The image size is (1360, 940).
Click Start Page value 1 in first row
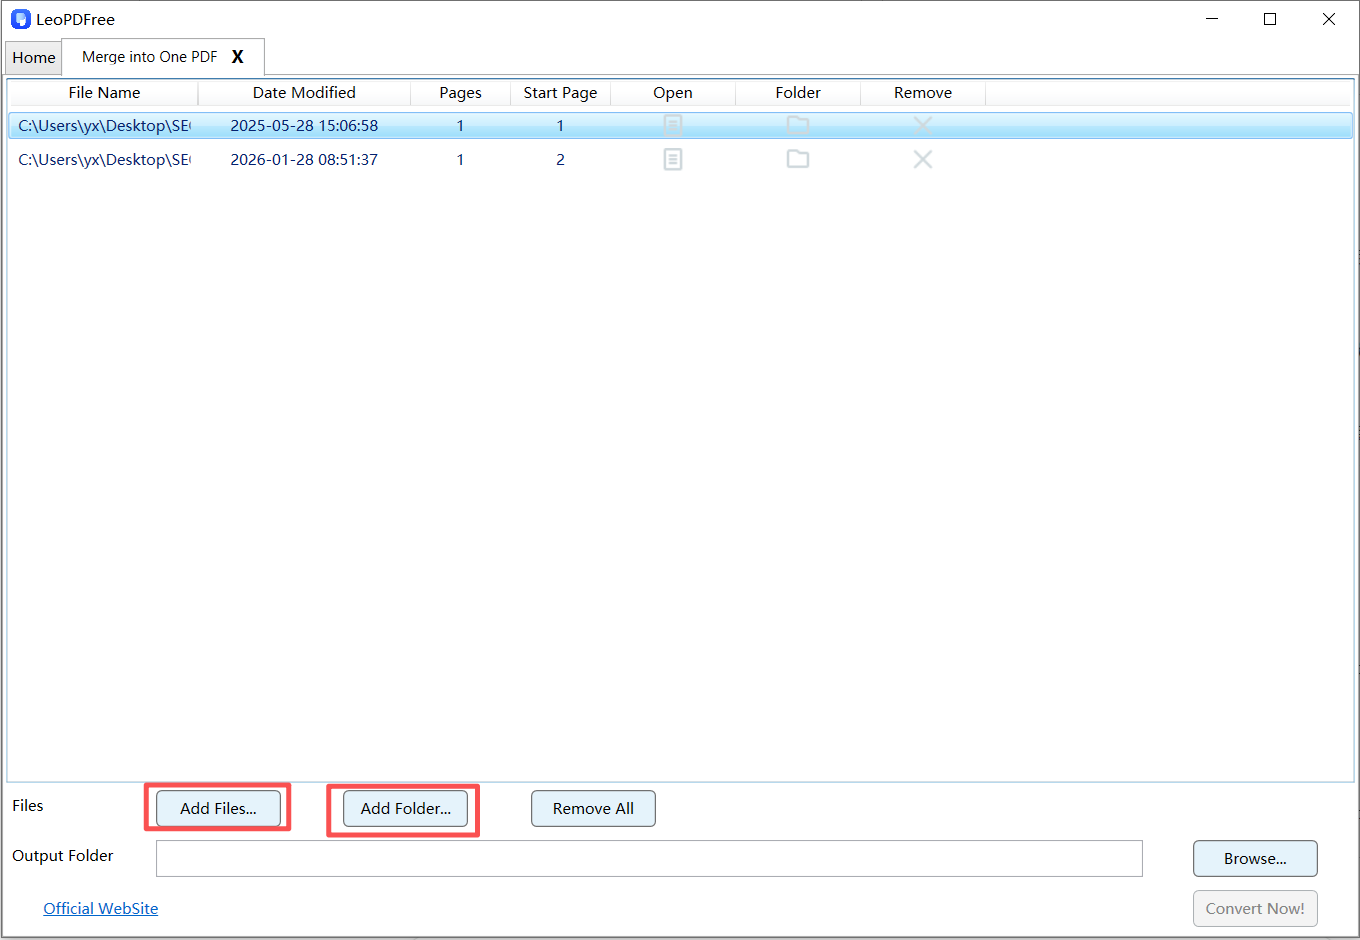click(x=560, y=126)
